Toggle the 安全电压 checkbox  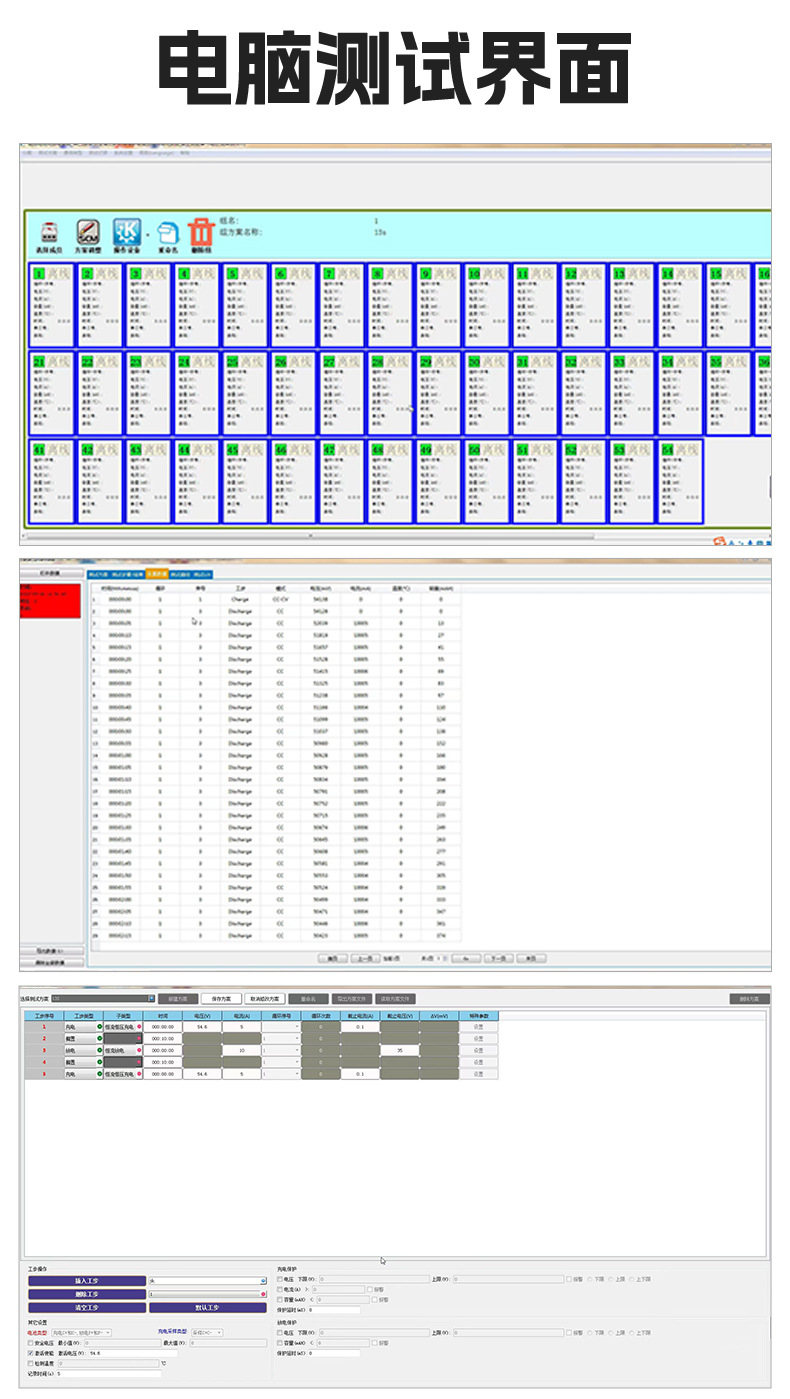pyautogui.click(x=31, y=1343)
